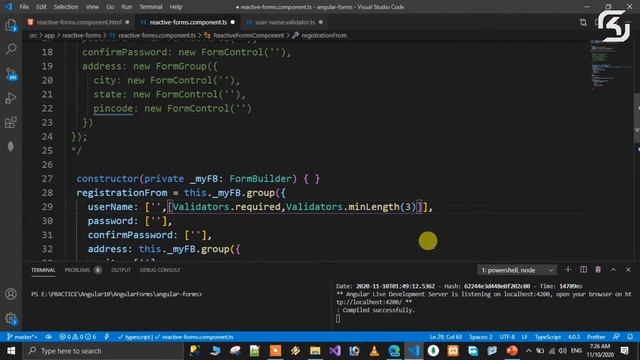640x360 pixels.
Task: Click Ln 29, Col 63 cursor position
Action: 445,337
